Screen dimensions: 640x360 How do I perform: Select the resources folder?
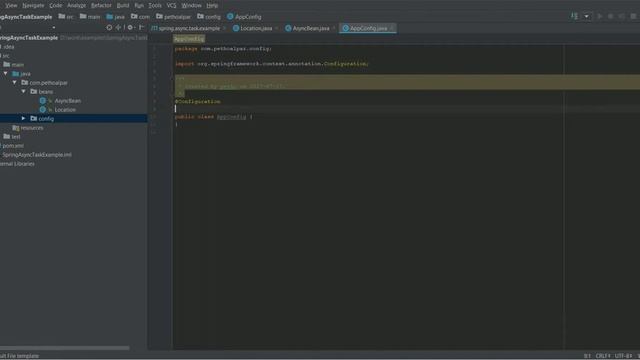click(28, 128)
